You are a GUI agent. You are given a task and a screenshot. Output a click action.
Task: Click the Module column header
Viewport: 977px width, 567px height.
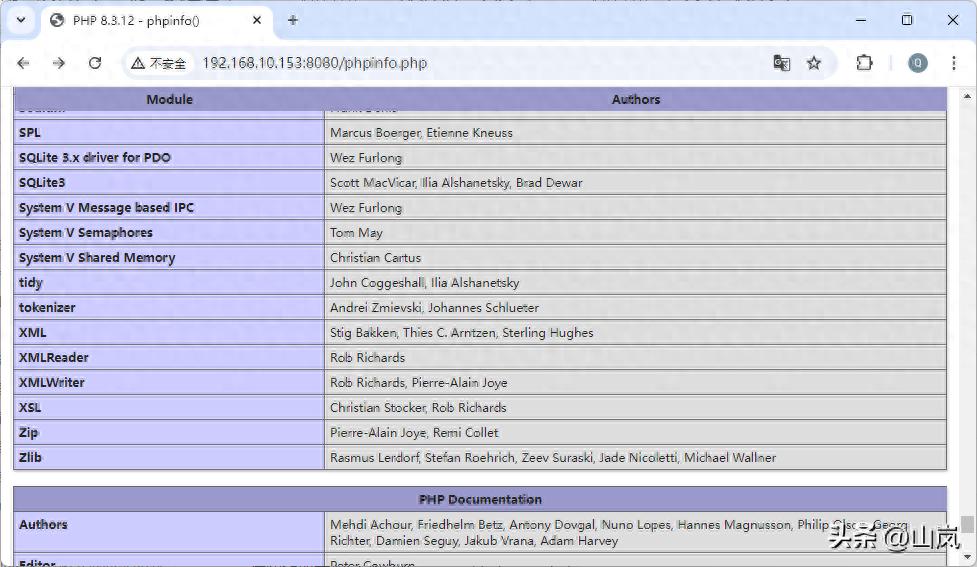pyautogui.click(x=169, y=100)
